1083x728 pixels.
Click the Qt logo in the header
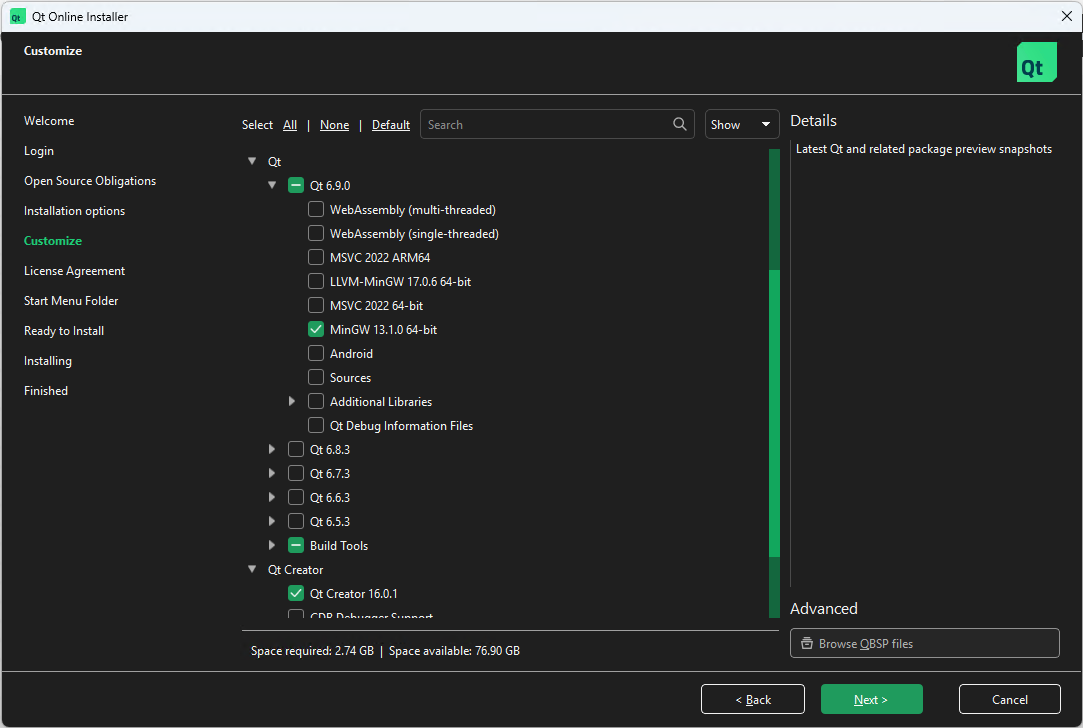1036,62
